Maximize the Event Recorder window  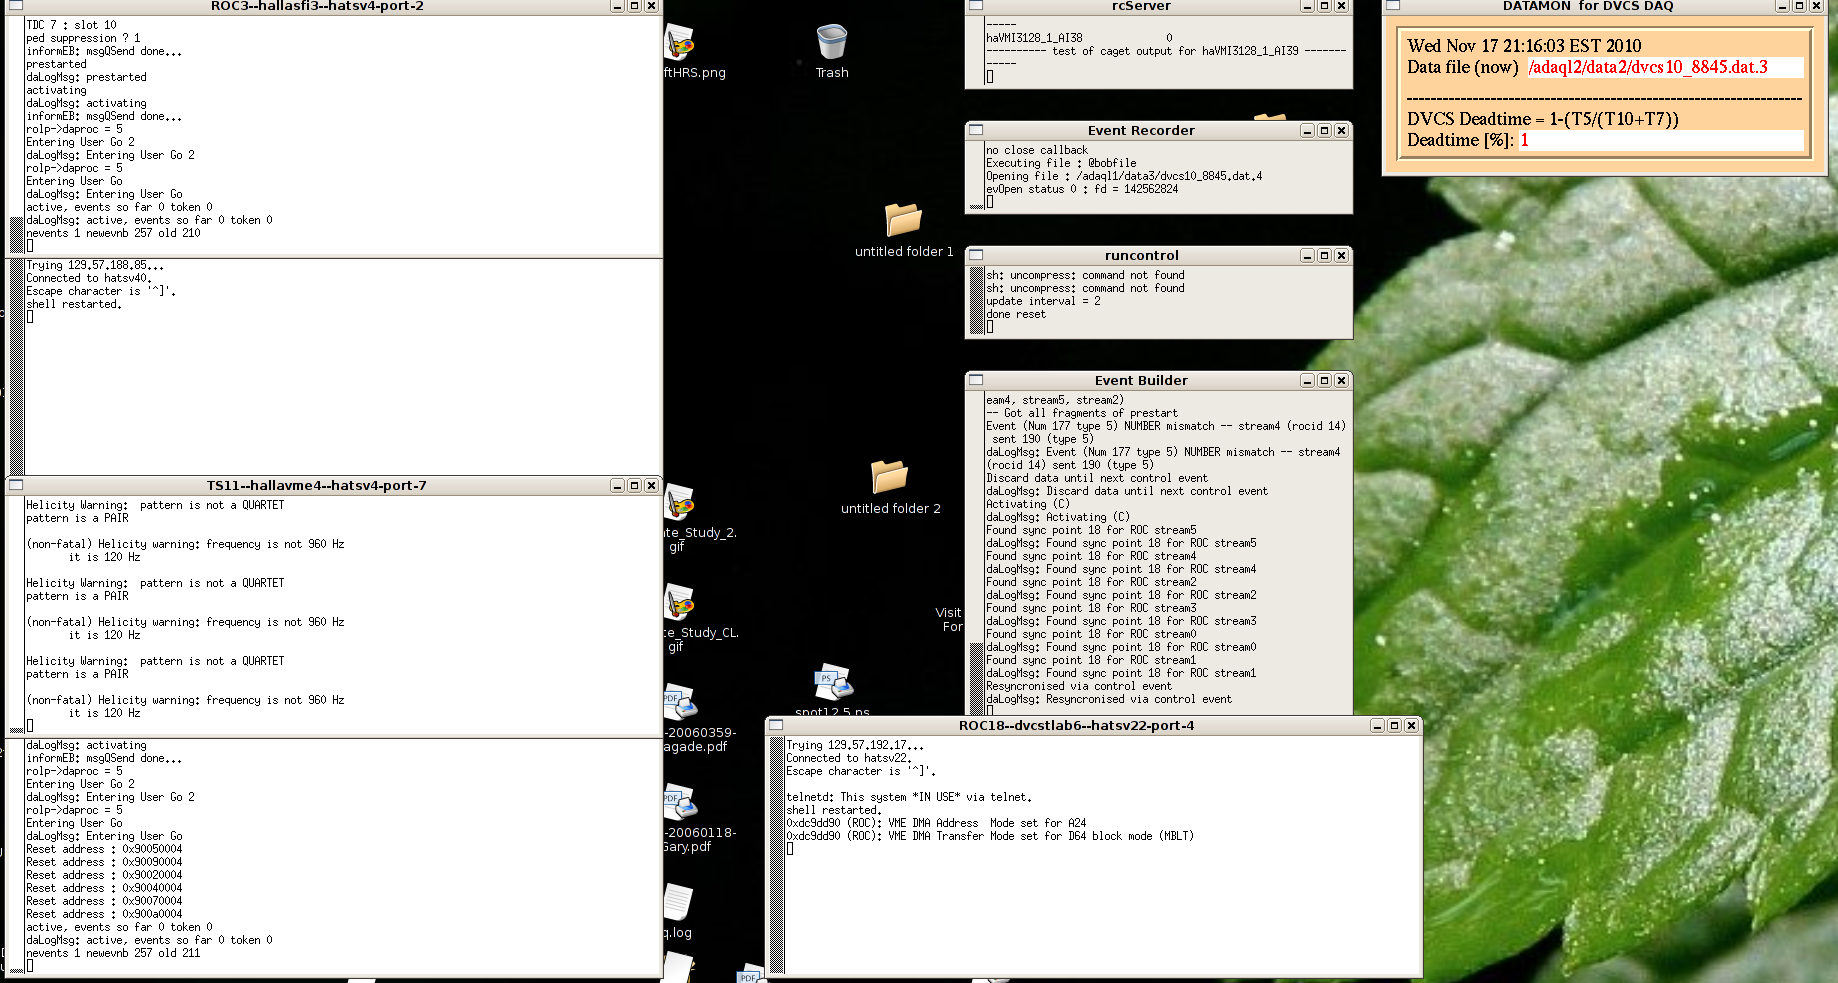(1324, 131)
